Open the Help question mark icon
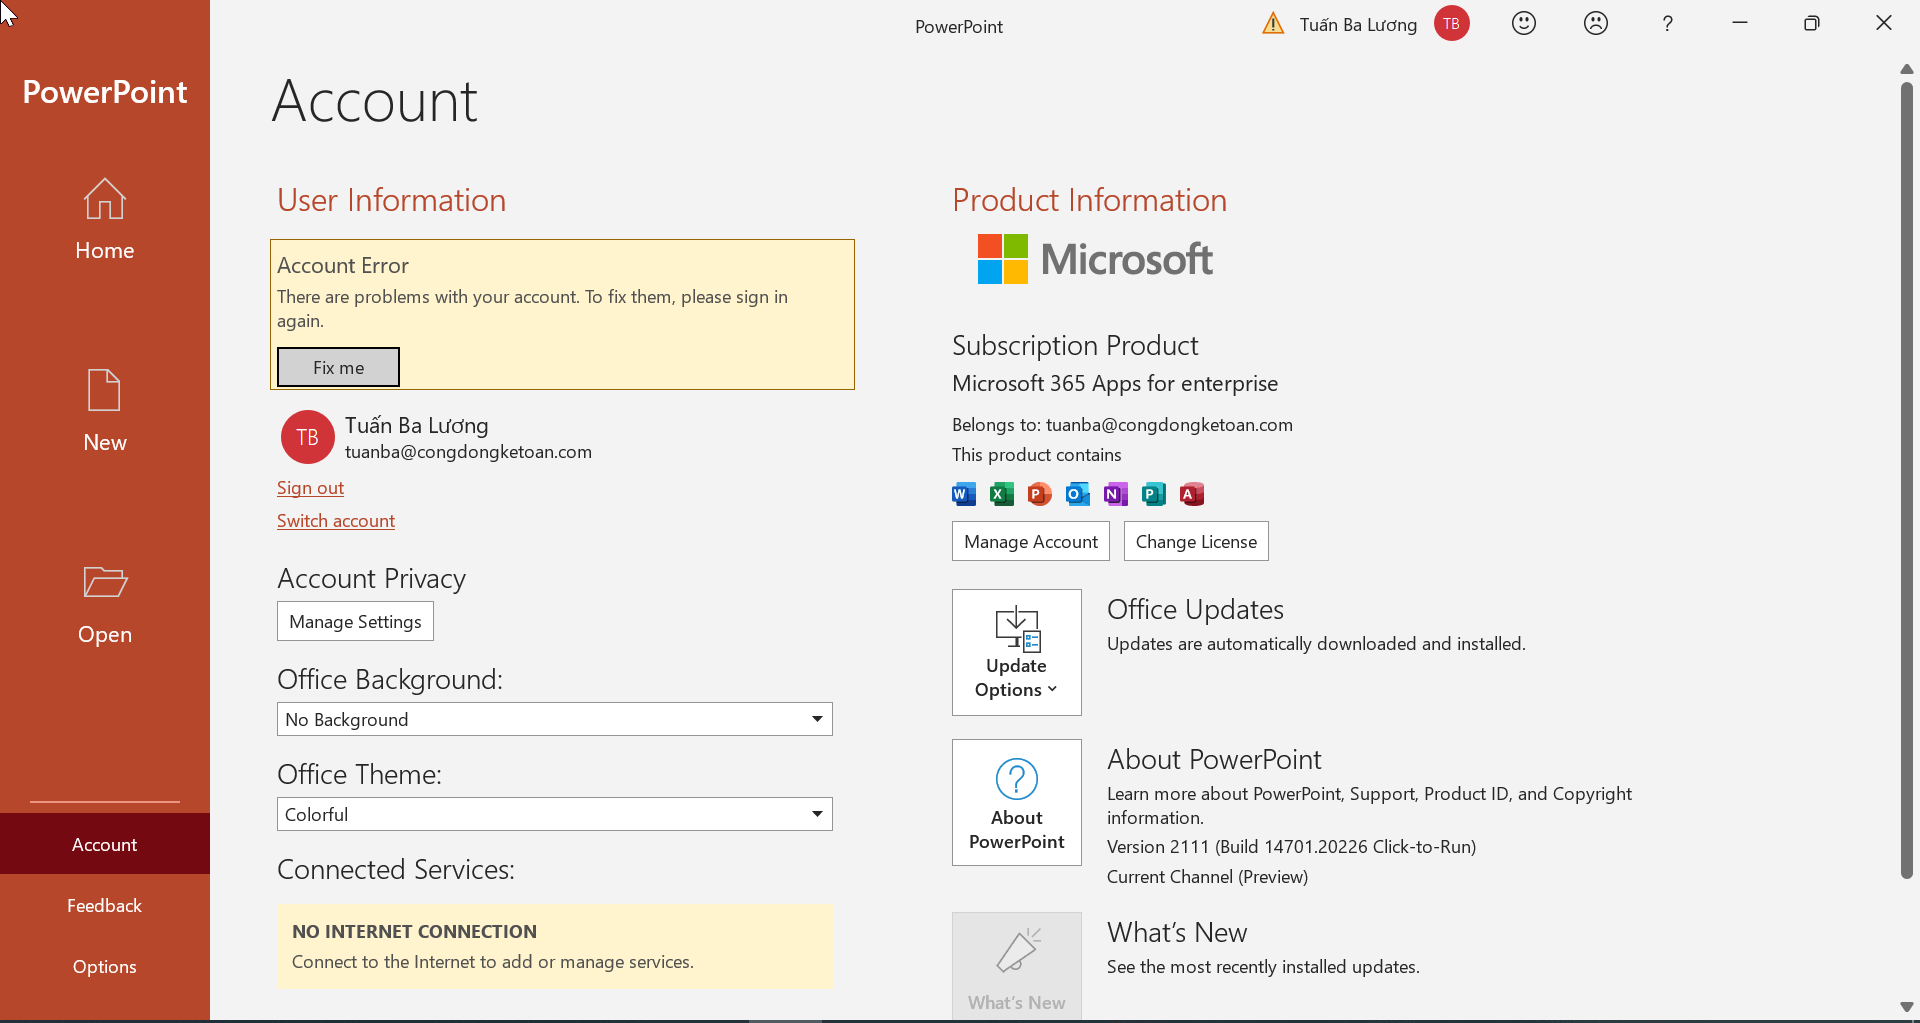 point(1667,24)
